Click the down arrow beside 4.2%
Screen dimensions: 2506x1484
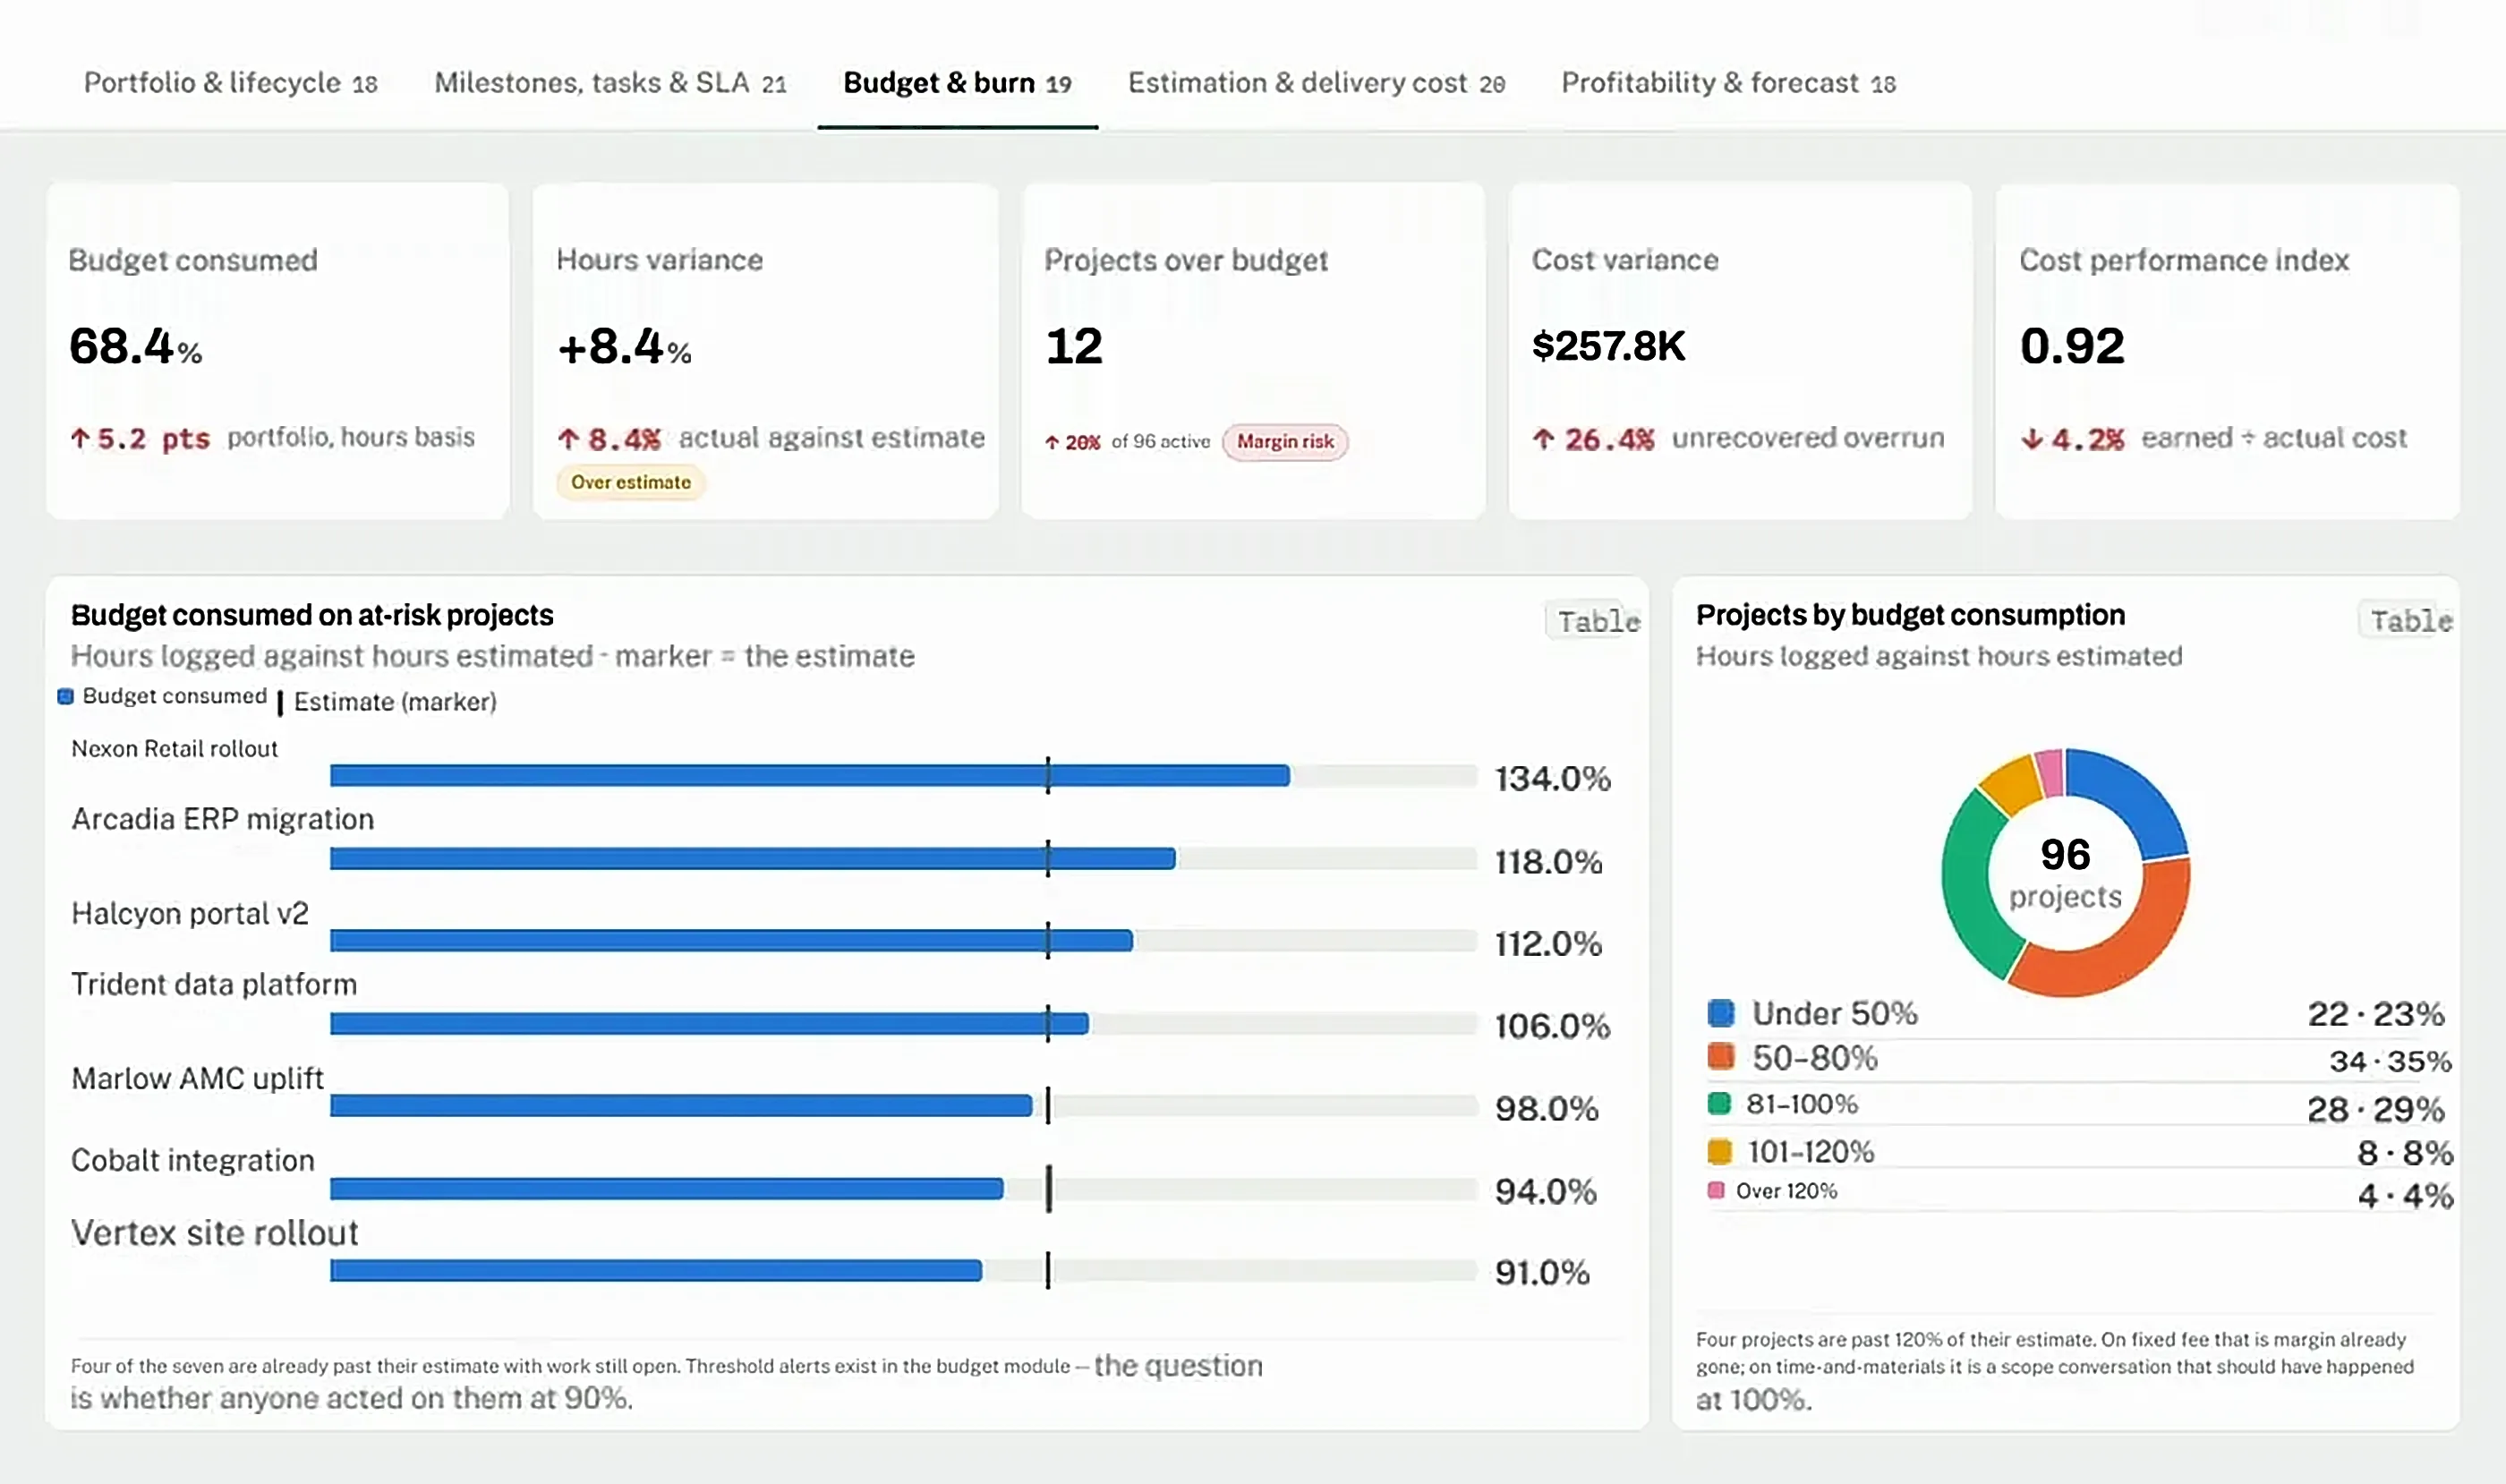pyautogui.click(x=2031, y=439)
